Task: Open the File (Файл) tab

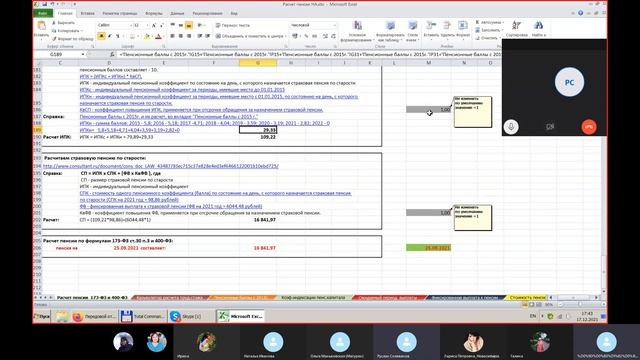Action: point(42,13)
